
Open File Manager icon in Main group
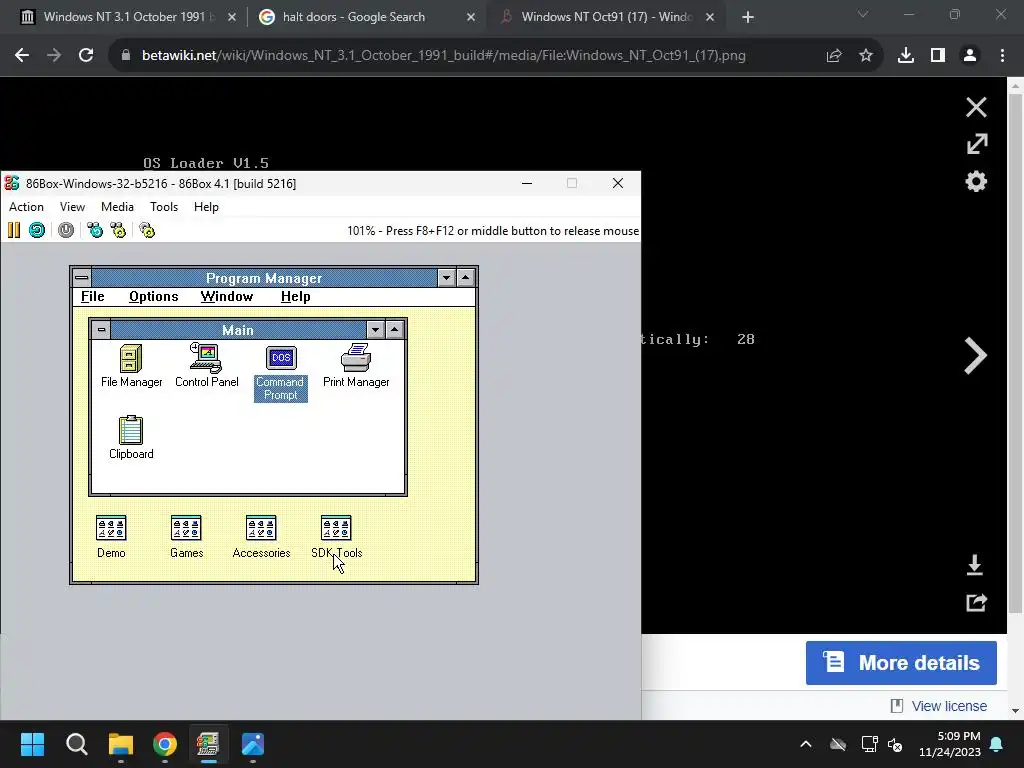[x=131, y=366]
